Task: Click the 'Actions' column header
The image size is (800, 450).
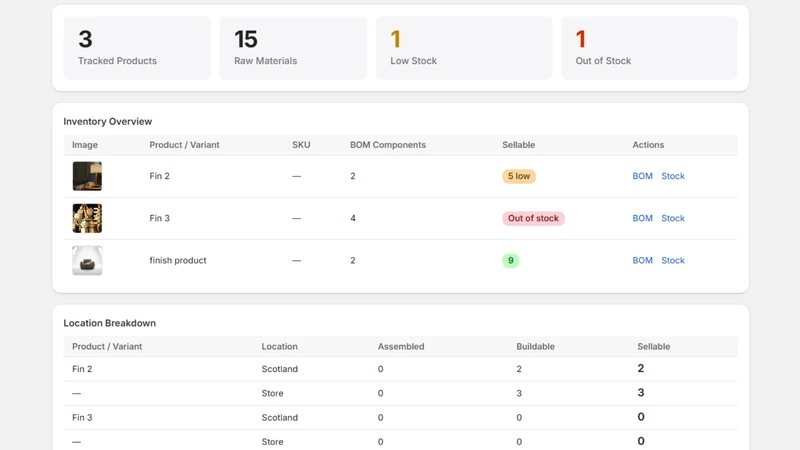Action: pos(648,145)
